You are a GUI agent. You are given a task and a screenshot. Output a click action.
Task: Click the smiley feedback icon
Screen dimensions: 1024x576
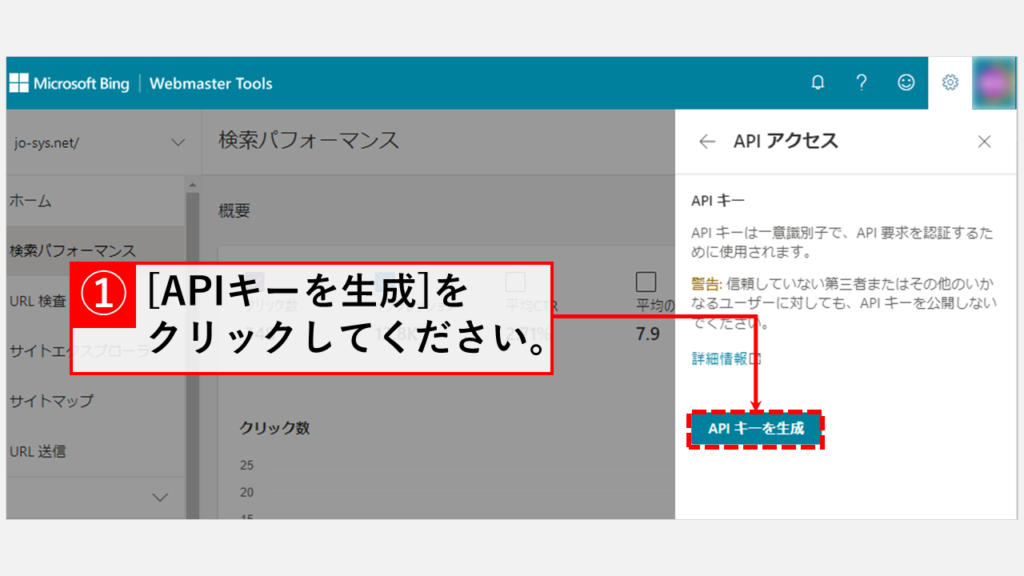click(x=906, y=83)
